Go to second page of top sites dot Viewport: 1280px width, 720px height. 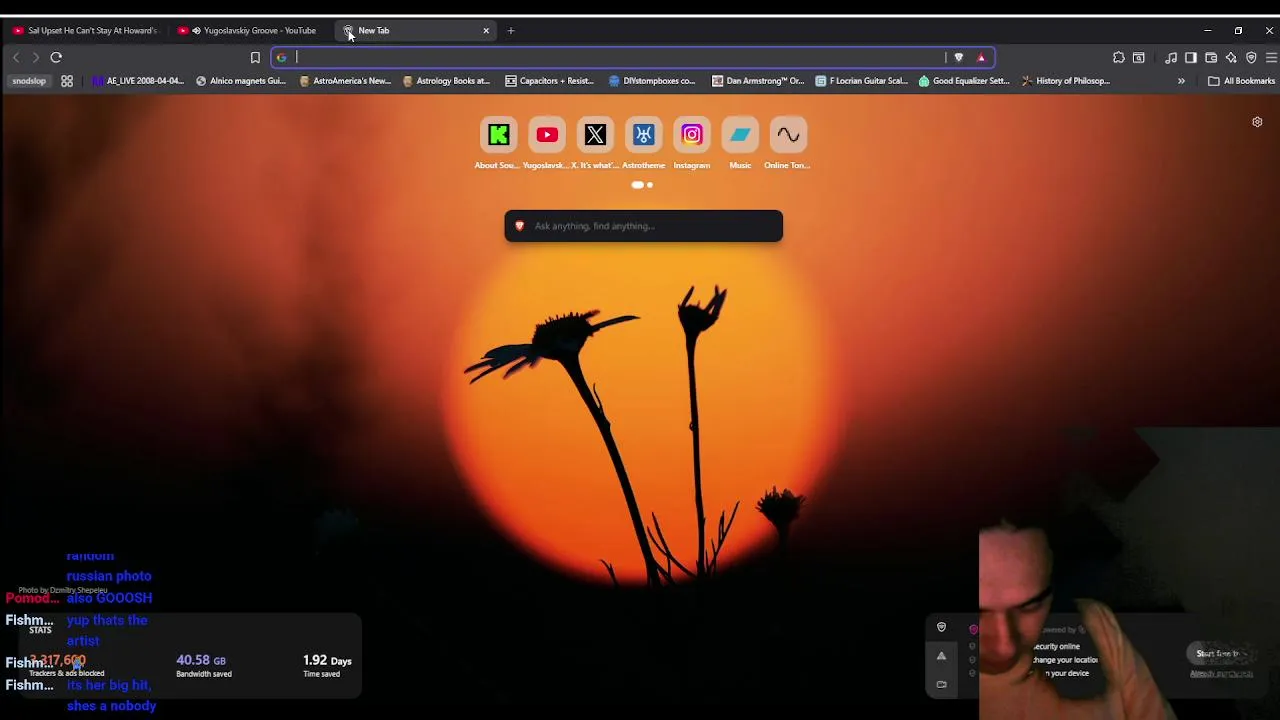click(650, 185)
